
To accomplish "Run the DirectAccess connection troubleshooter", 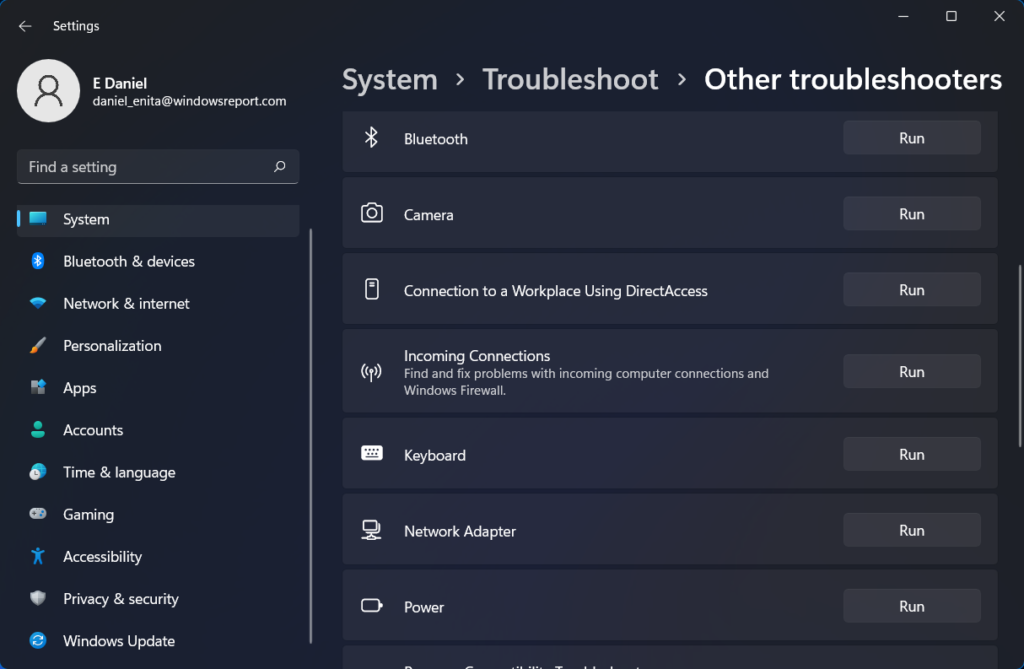I will 912,289.
